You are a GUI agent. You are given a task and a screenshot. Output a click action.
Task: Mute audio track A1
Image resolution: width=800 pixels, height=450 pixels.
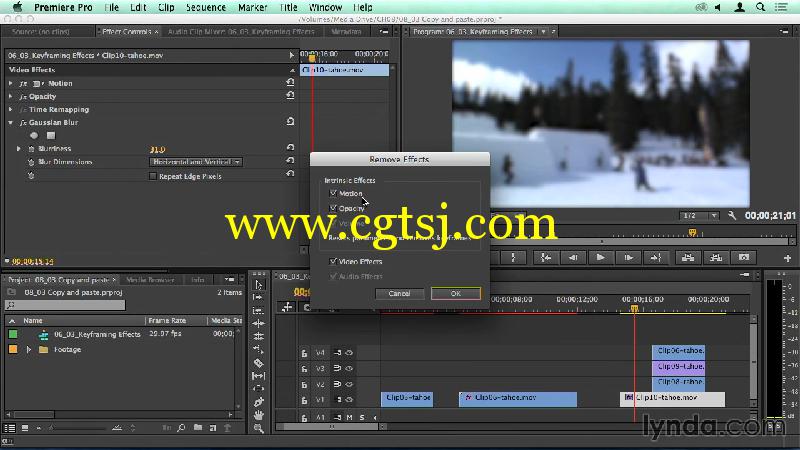click(x=349, y=417)
